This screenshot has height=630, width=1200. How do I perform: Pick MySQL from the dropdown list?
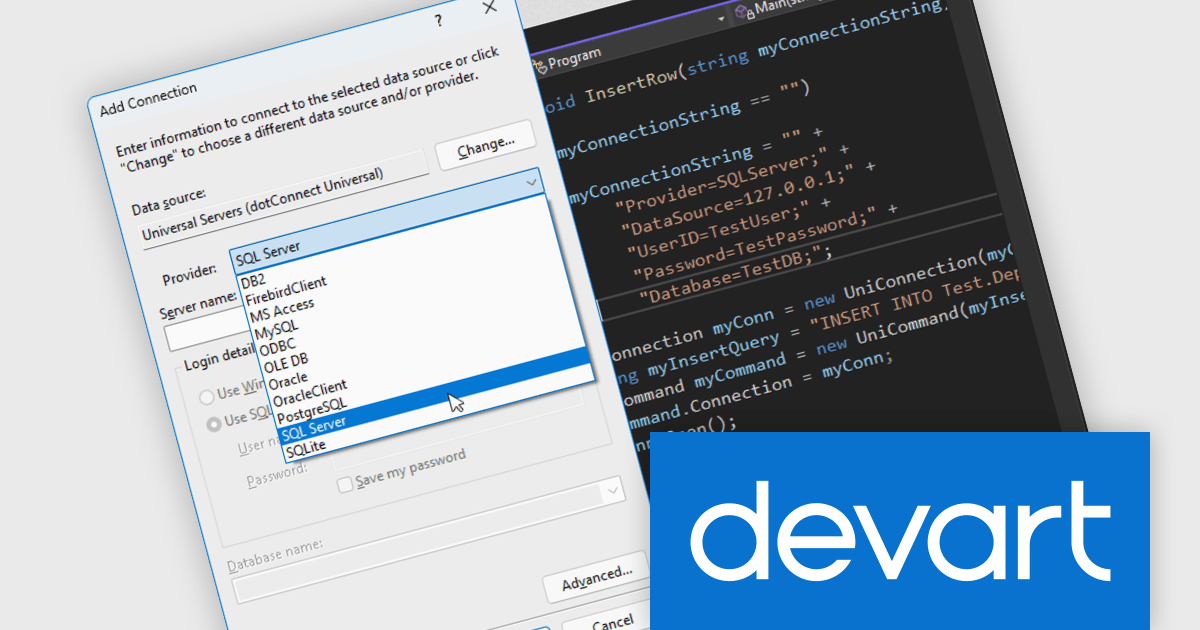pyautogui.click(x=276, y=329)
